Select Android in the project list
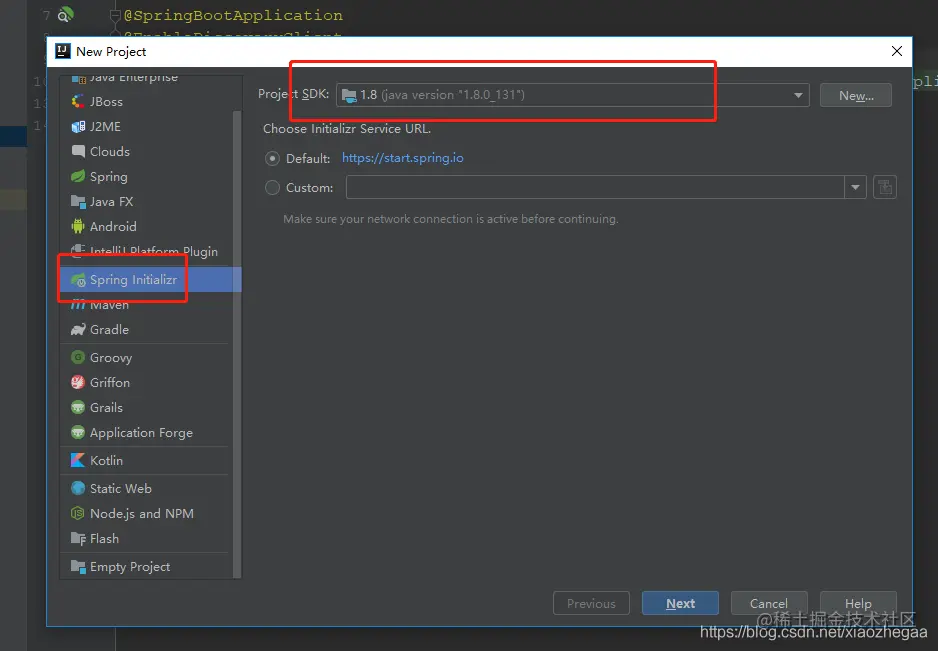Image resolution: width=938 pixels, height=651 pixels. pyautogui.click(x=113, y=227)
